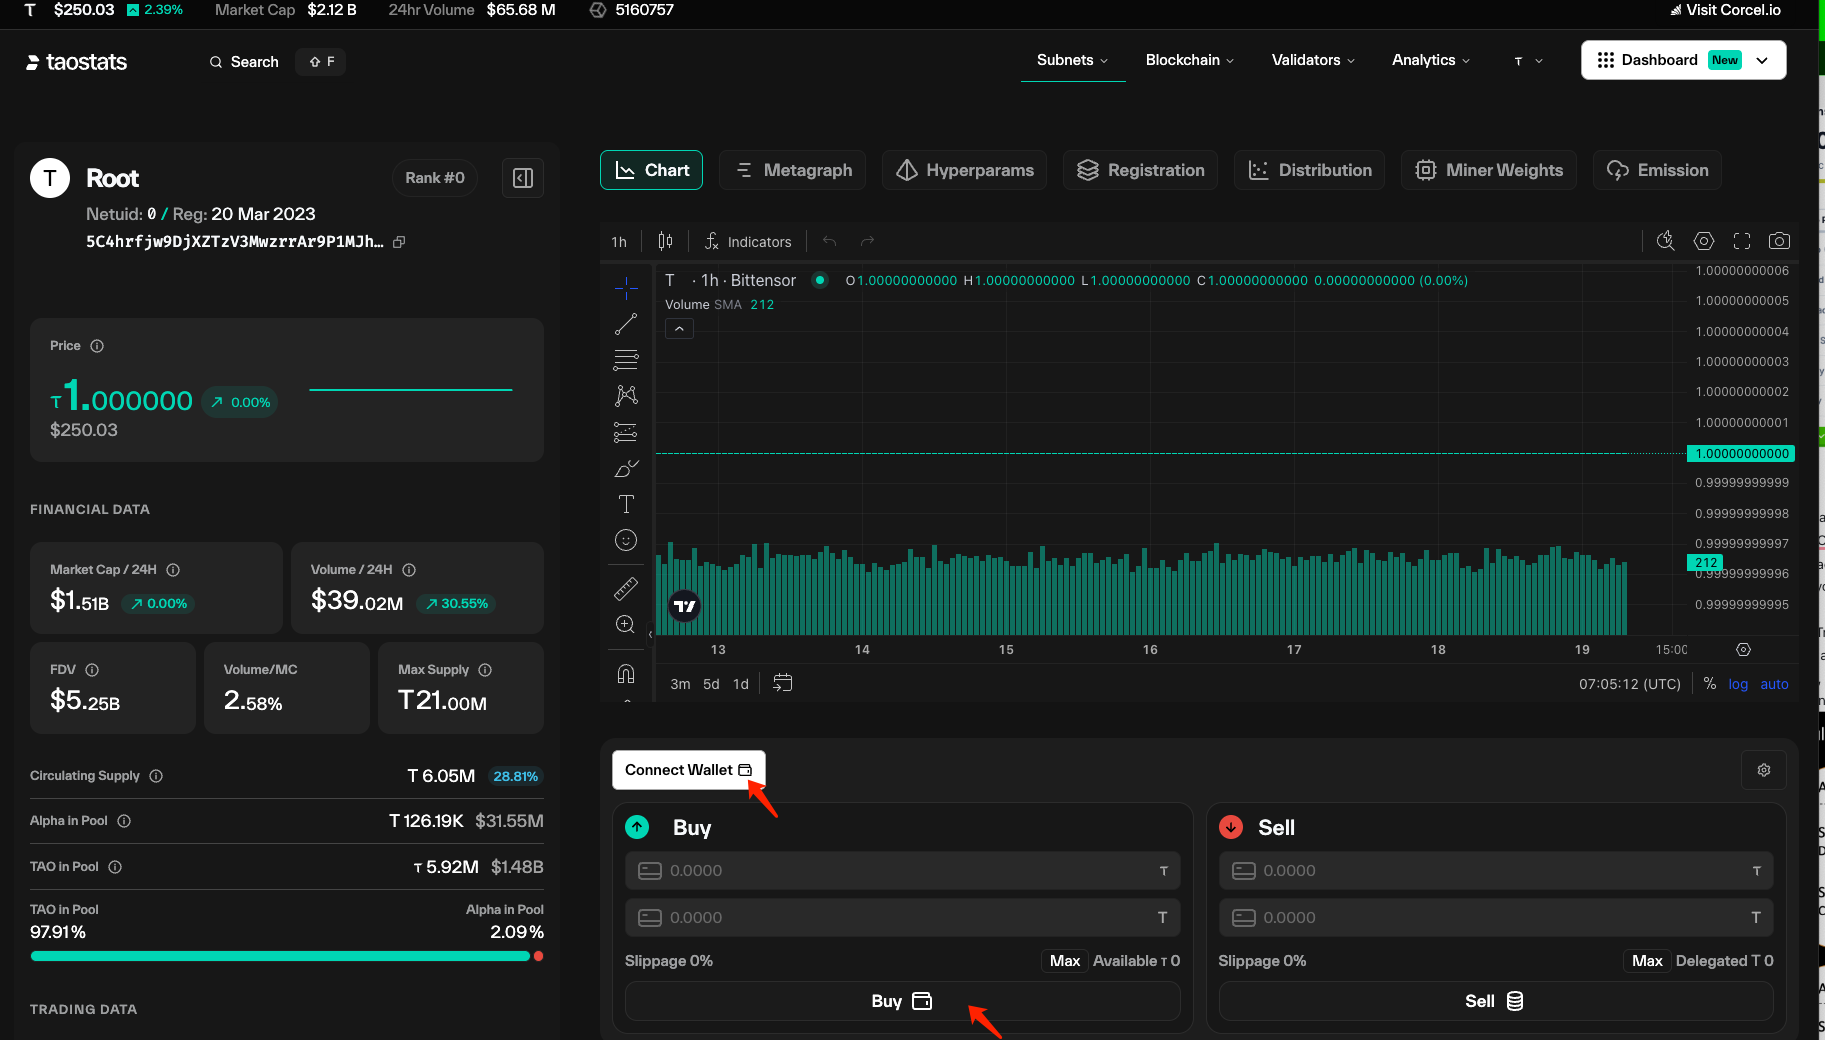Expand the Validators dropdown menu
Viewport: 1825px width, 1040px height.
[x=1312, y=60]
